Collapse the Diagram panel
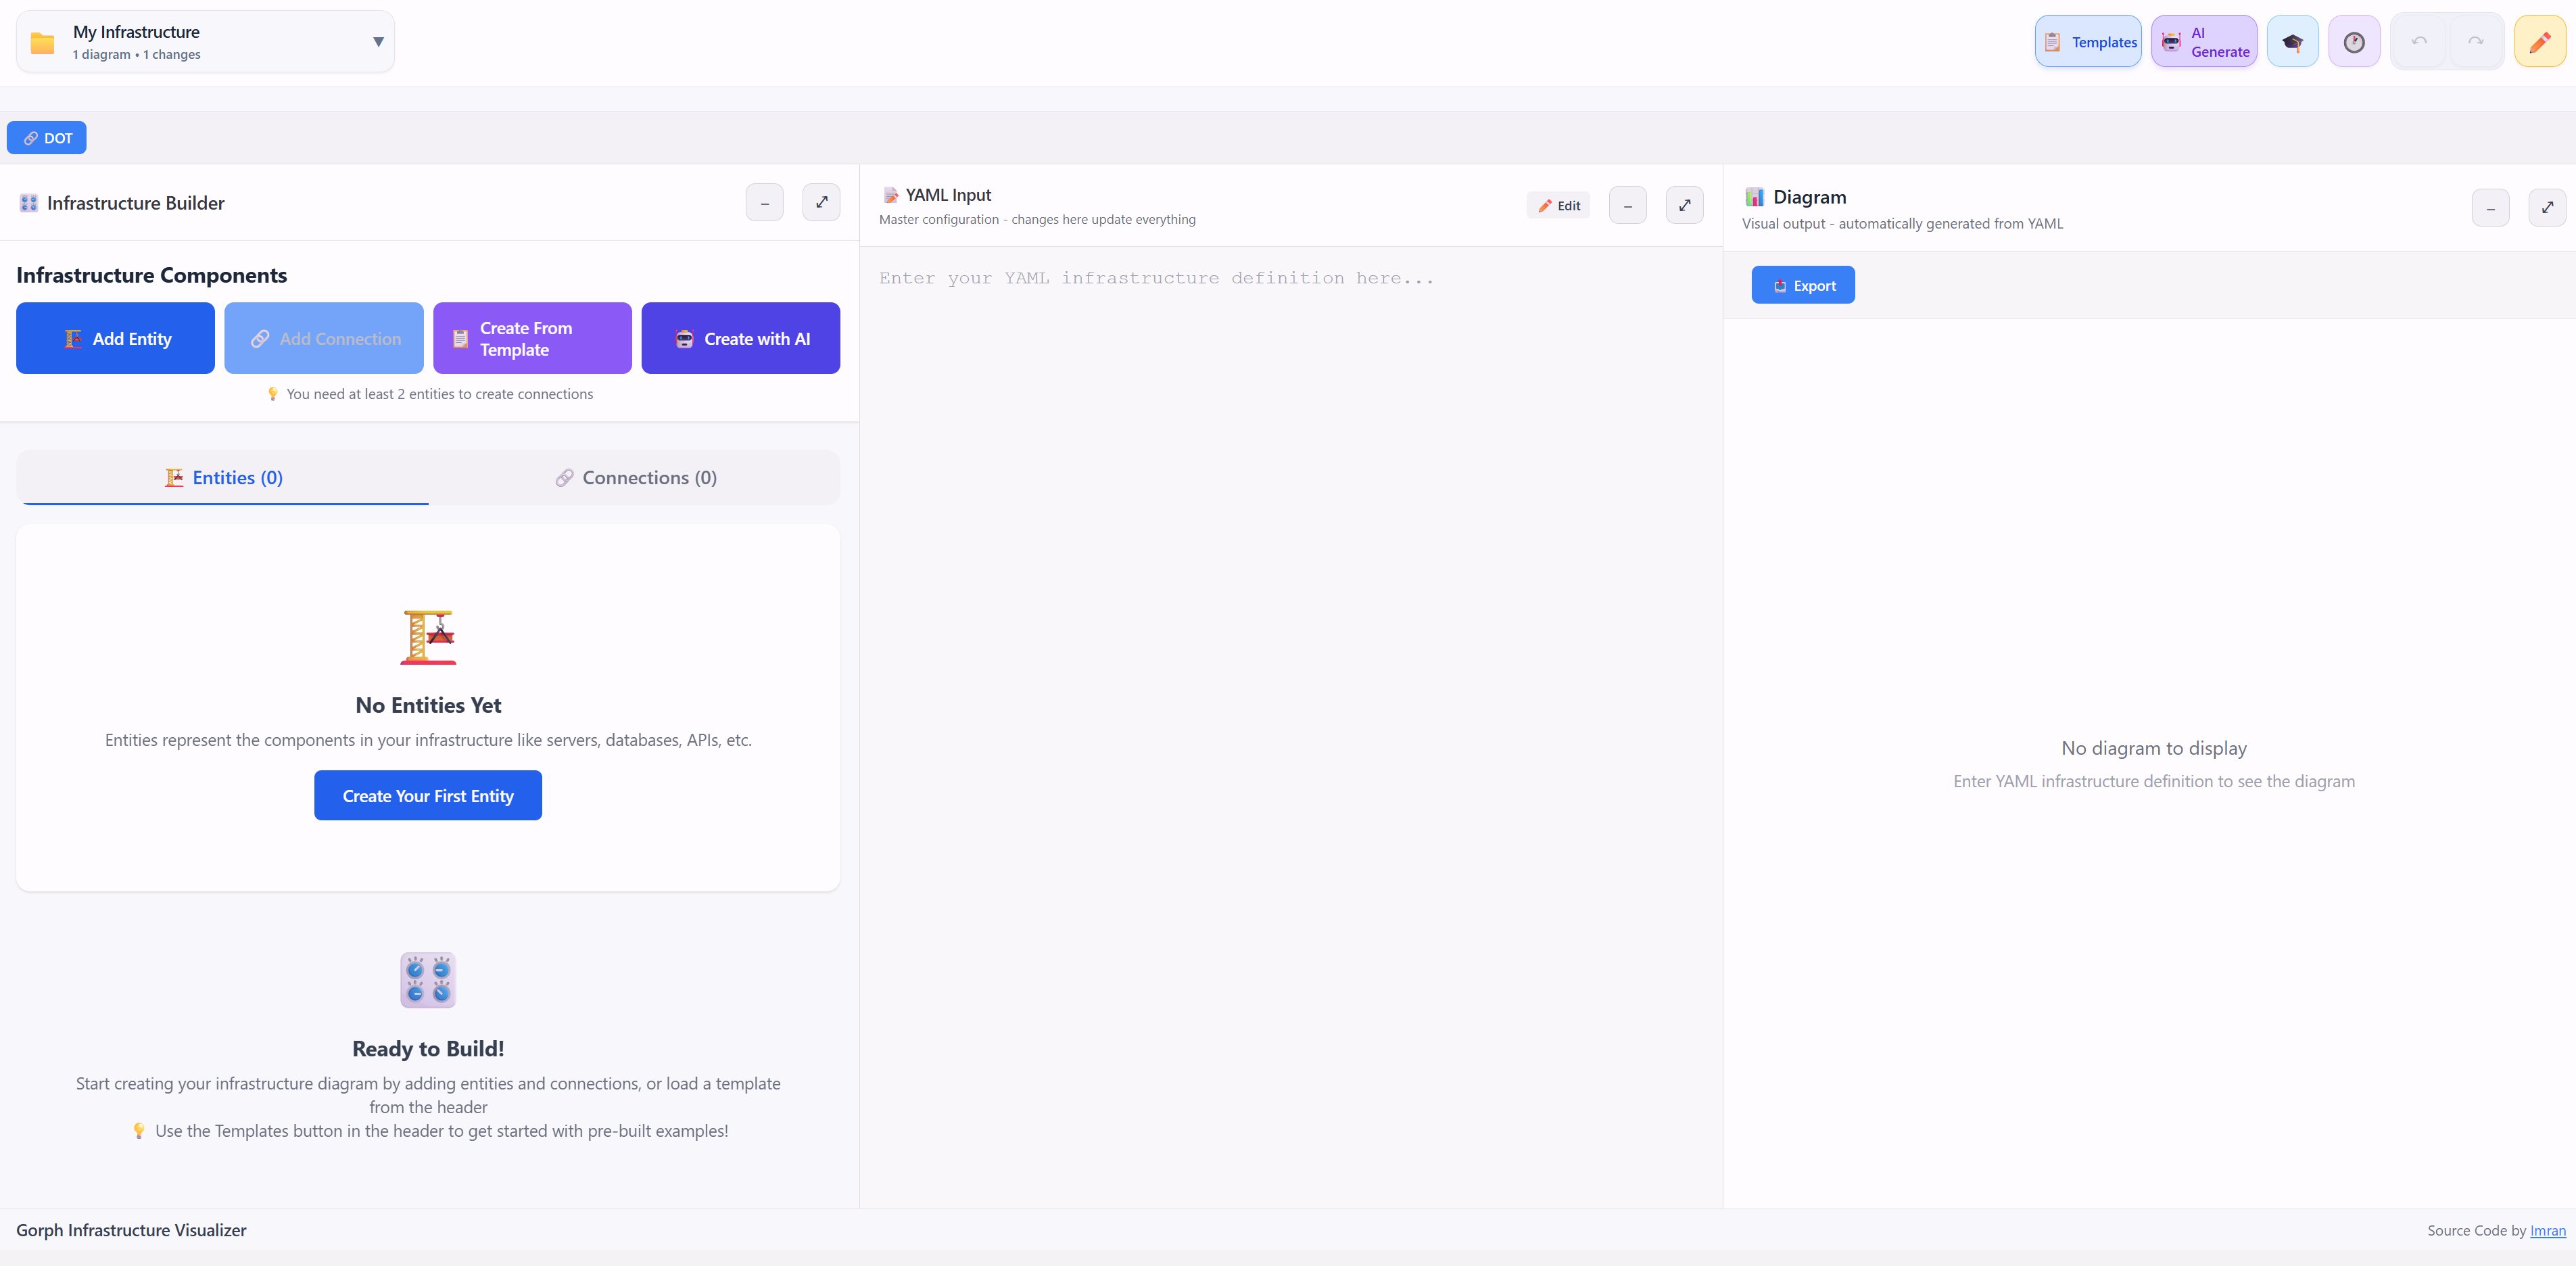 click(2490, 208)
